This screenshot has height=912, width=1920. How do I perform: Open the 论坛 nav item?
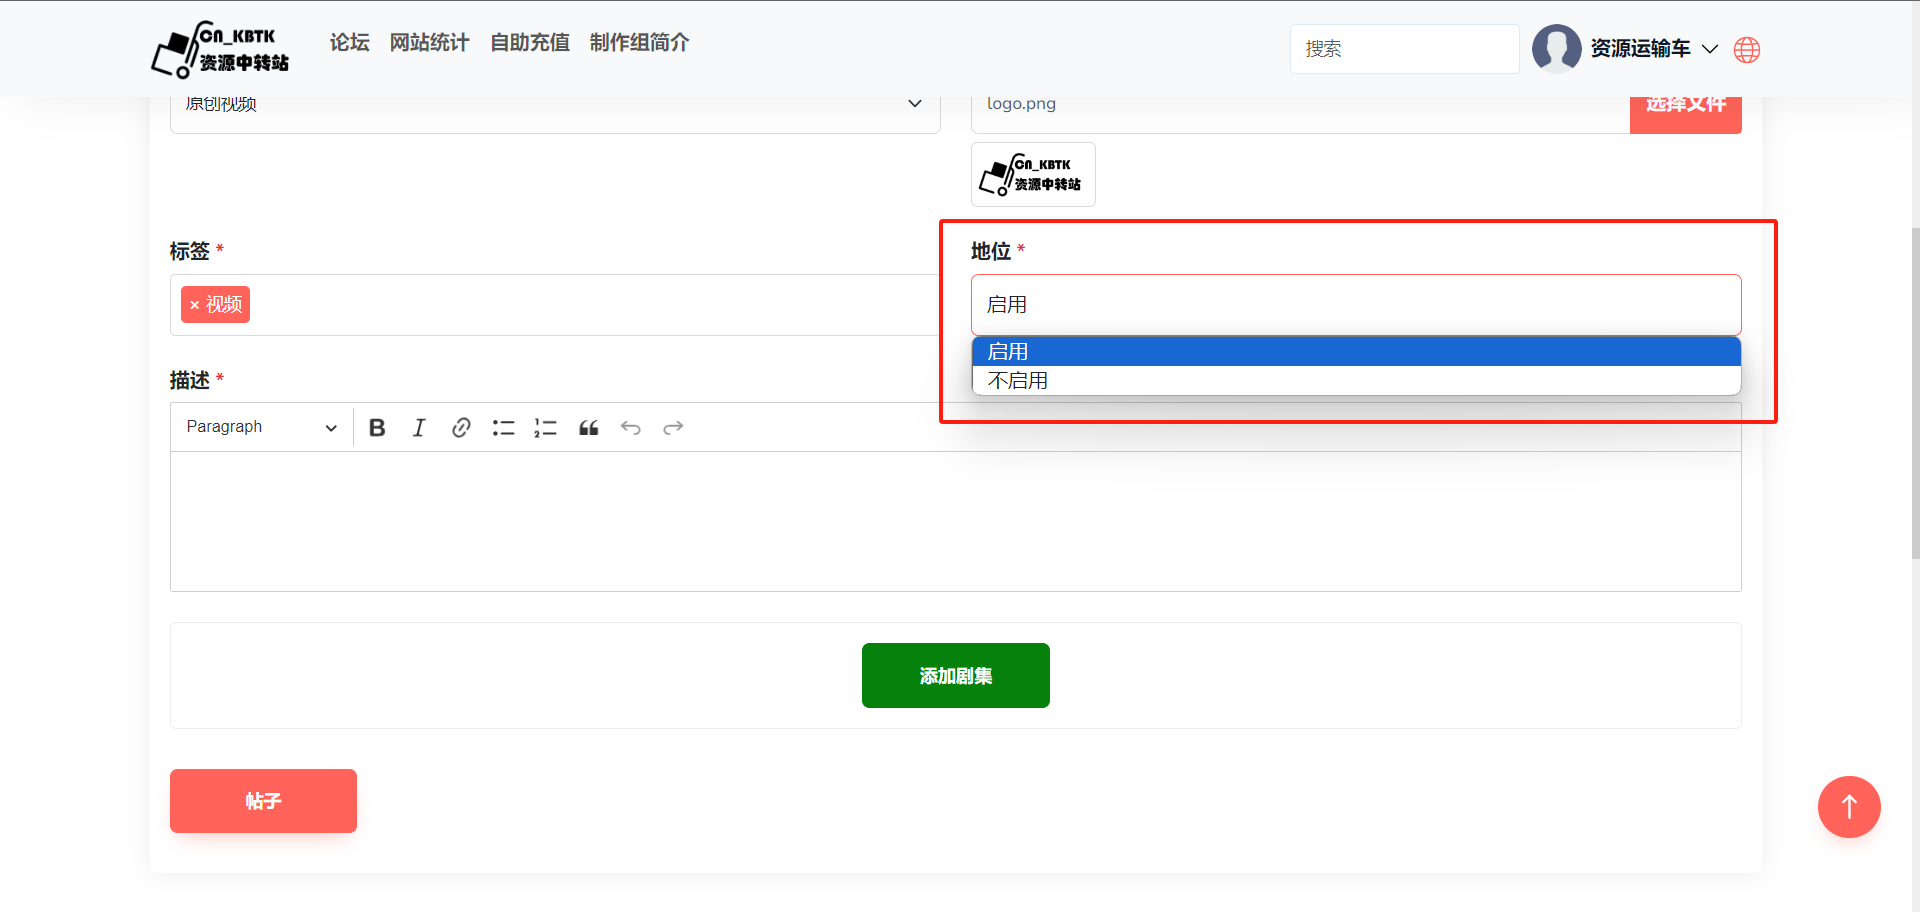[x=349, y=43]
